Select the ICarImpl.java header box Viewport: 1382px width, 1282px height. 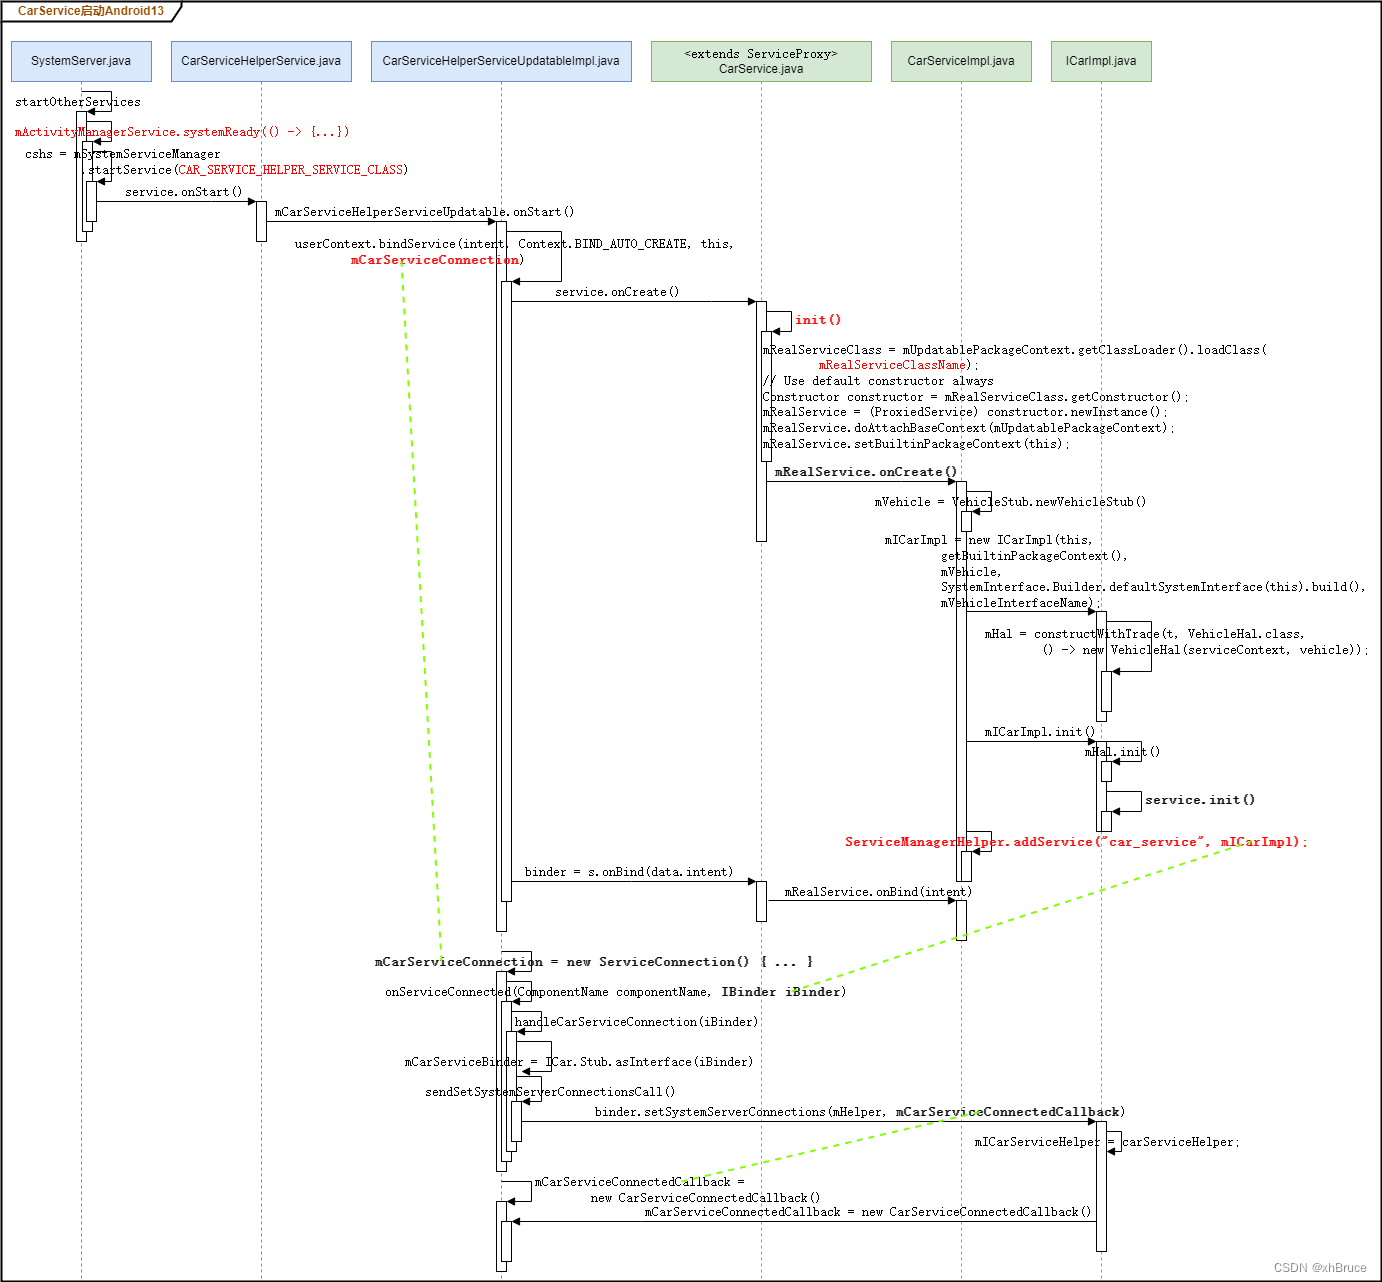[x=1101, y=61]
